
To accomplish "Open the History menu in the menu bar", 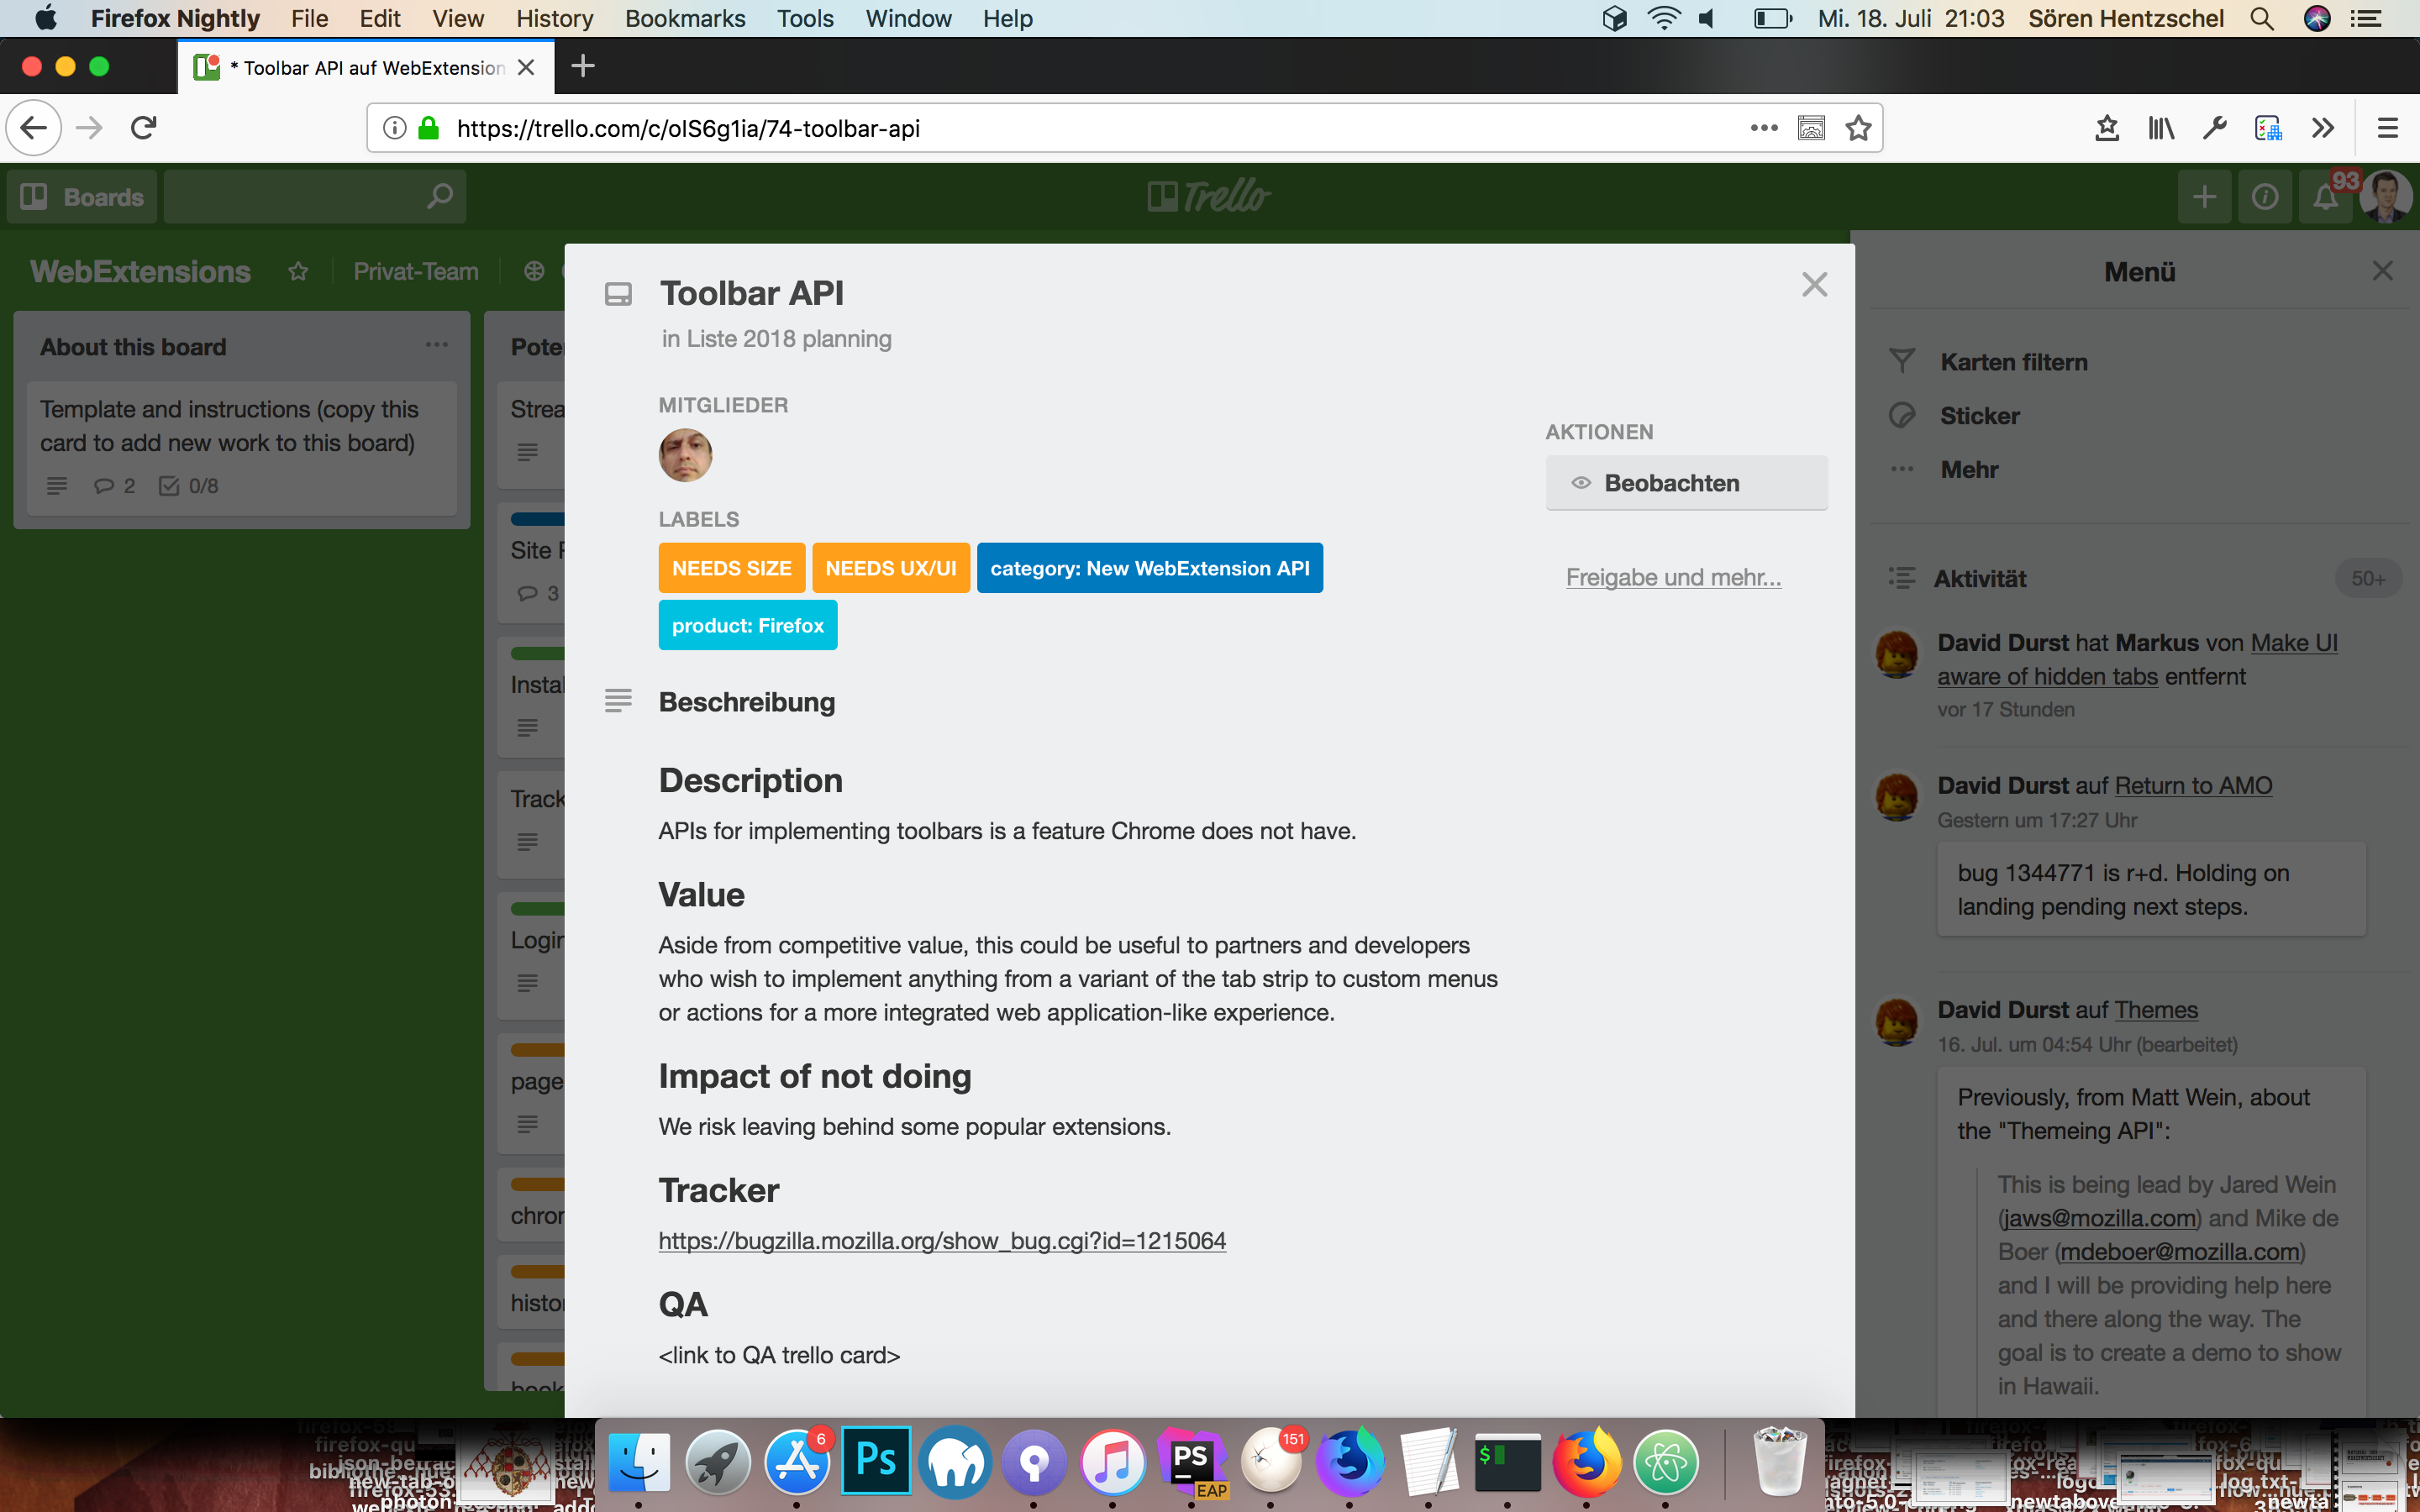I will (554, 18).
